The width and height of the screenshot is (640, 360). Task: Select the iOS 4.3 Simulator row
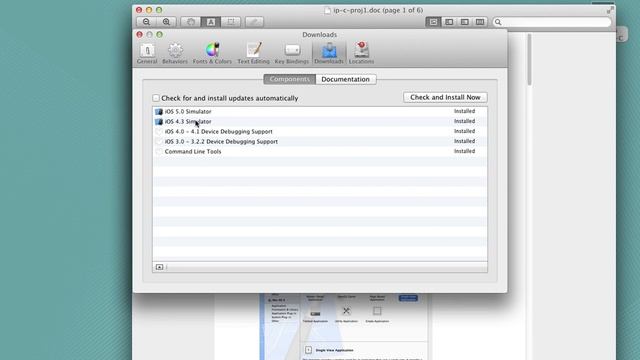tap(320, 121)
